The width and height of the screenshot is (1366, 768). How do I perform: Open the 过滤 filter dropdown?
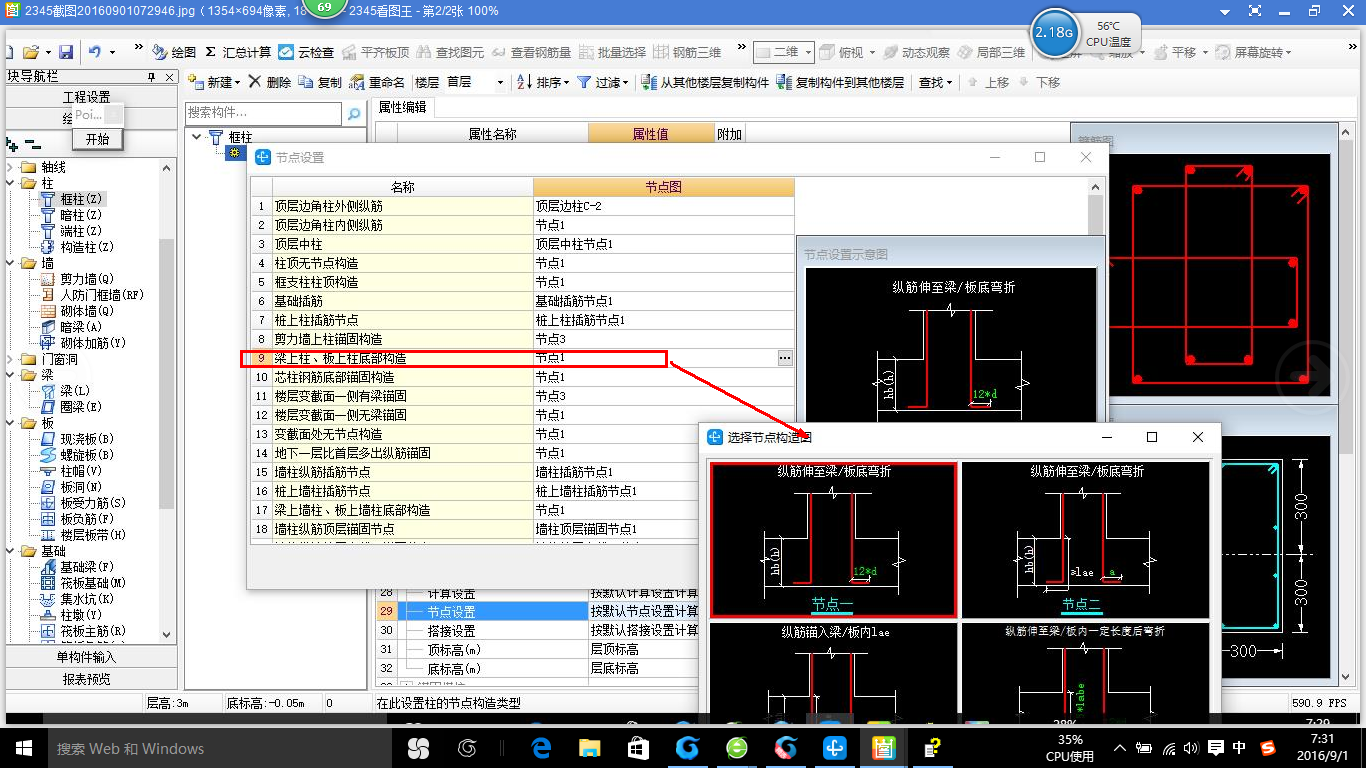click(603, 82)
